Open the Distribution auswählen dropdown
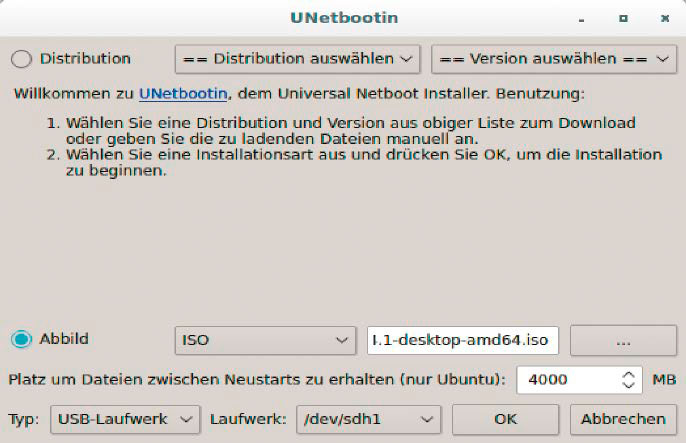 click(x=298, y=59)
